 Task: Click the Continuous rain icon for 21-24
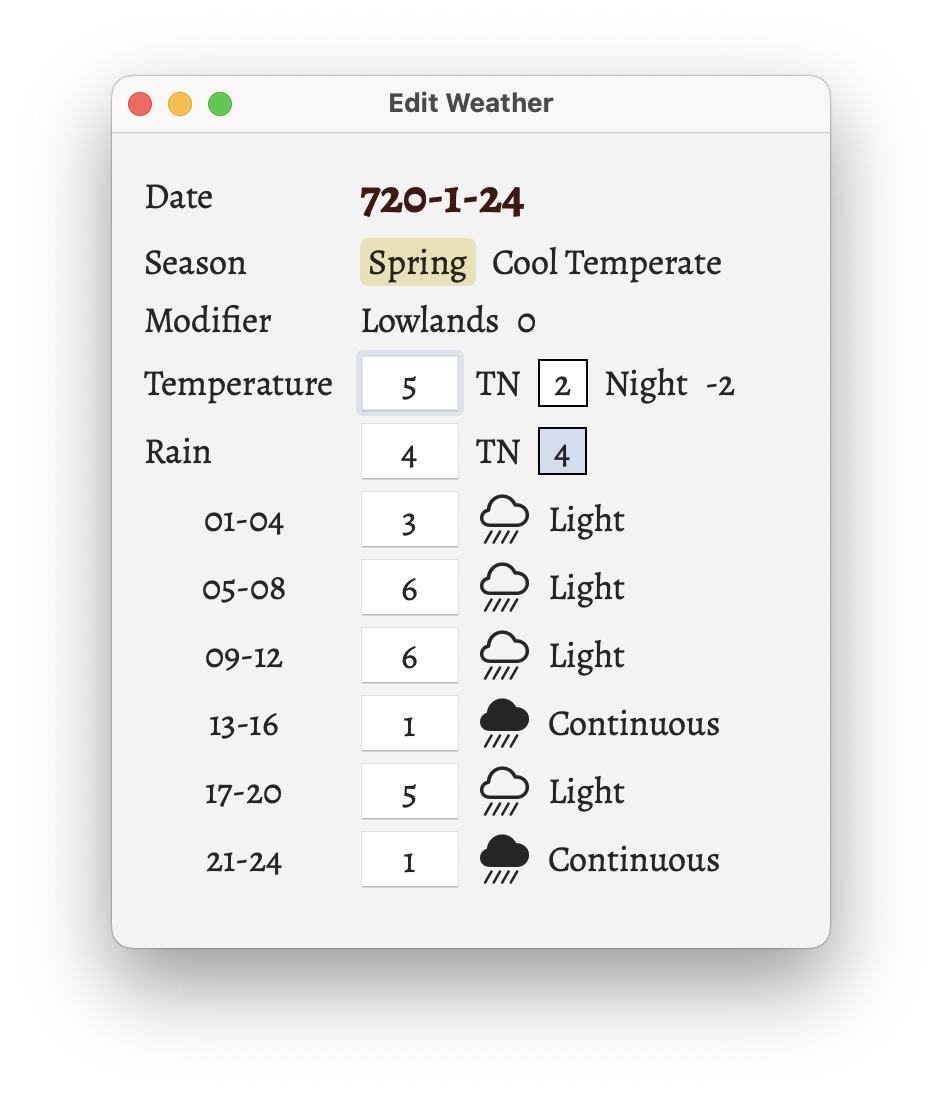(x=503, y=858)
